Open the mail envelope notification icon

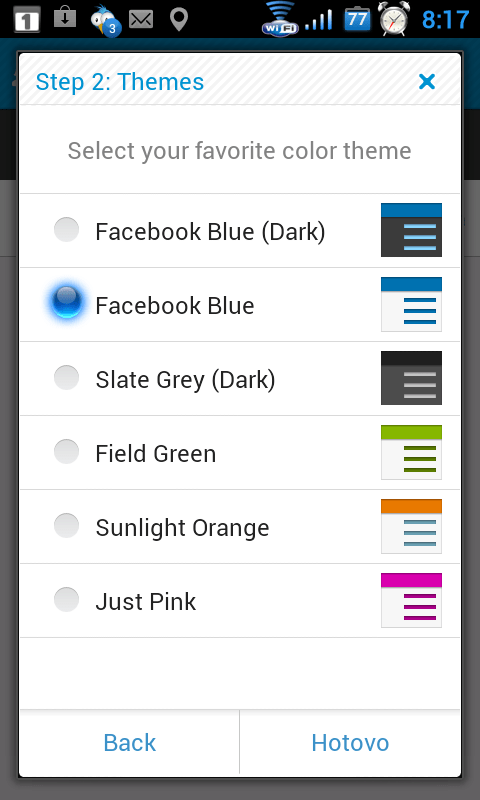tap(141, 20)
